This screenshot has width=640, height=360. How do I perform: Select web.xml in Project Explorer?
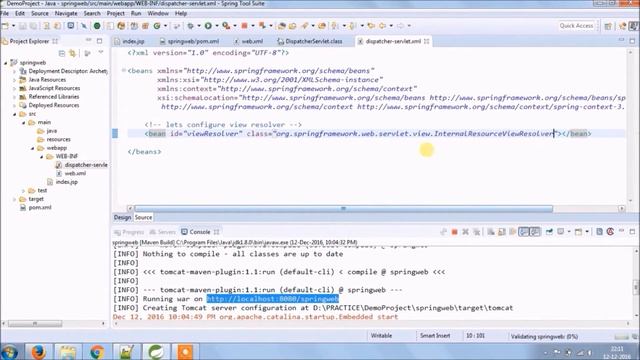click(71, 173)
